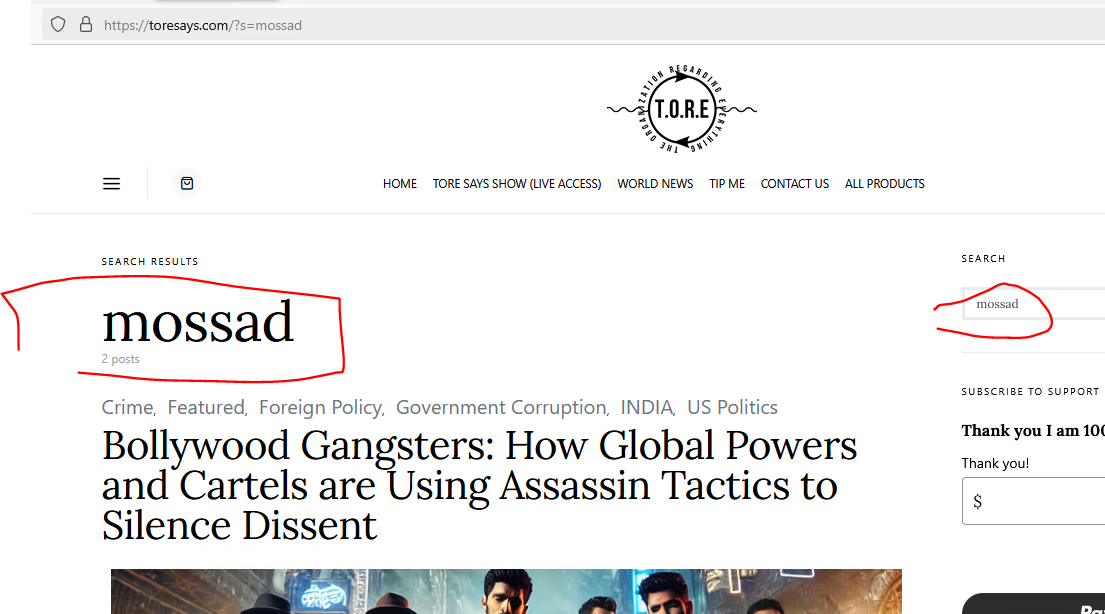This screenshot has width=1105, height=614.
Task: Click the Government Corruption category link
Action: 501,407
